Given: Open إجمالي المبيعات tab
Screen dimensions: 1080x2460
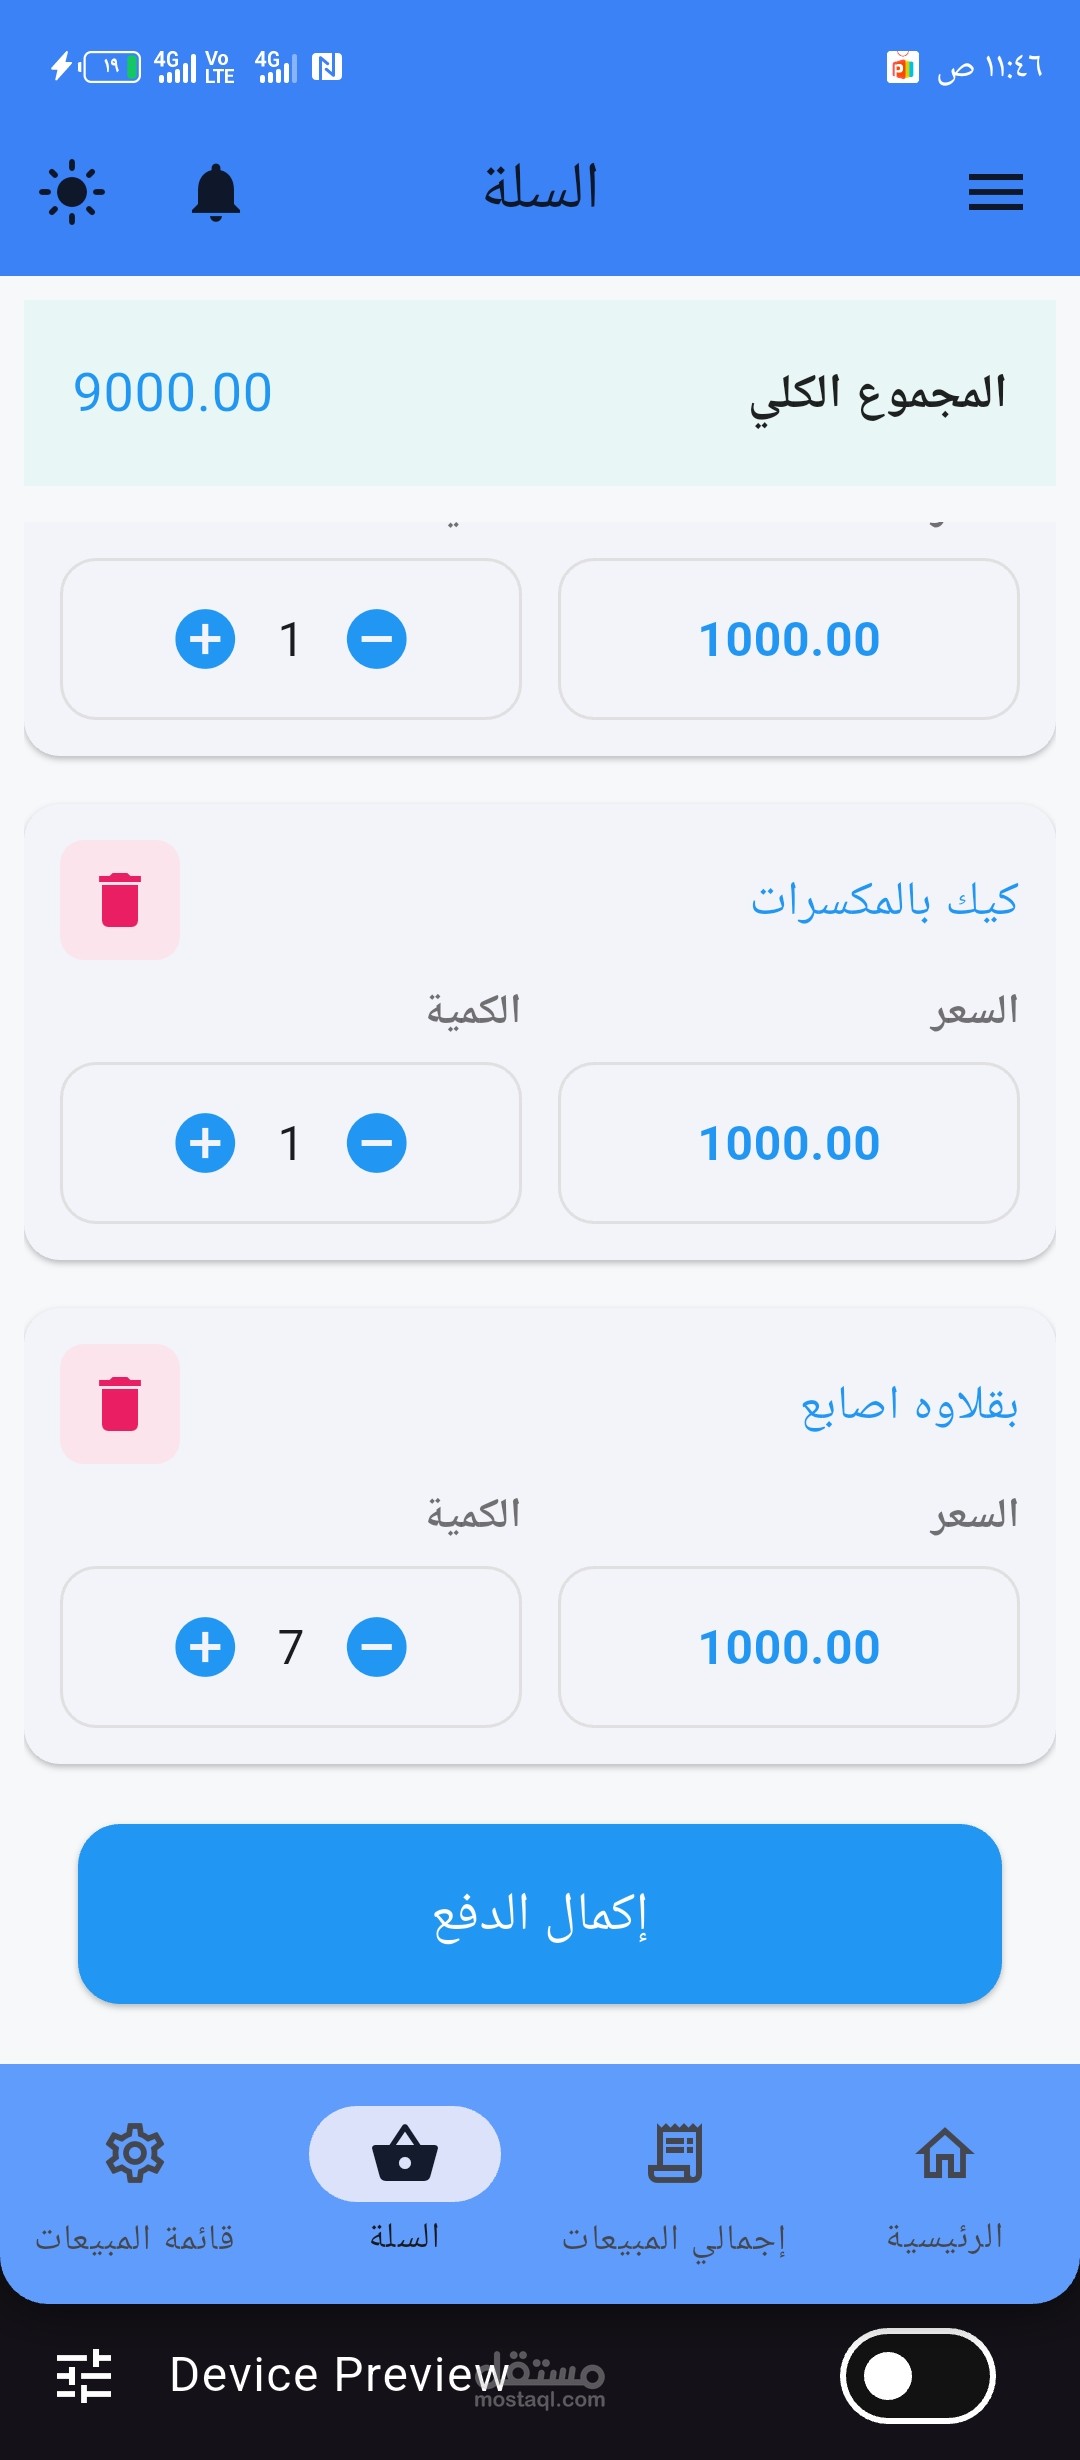Looking at the screenshot, I should point(675,2186).
